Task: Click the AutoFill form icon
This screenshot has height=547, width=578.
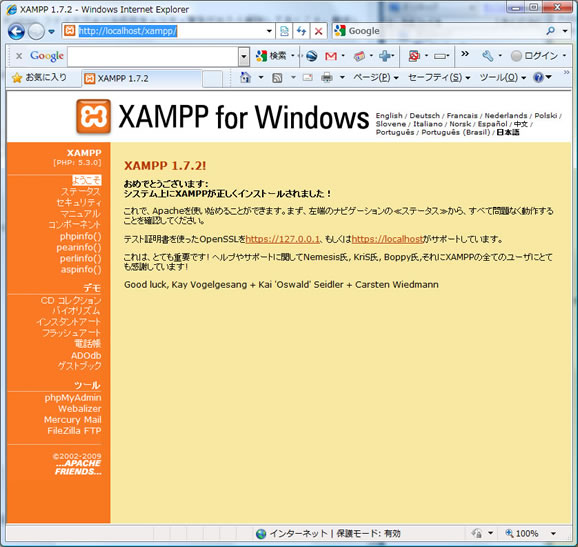Action: tap(440, 56)
